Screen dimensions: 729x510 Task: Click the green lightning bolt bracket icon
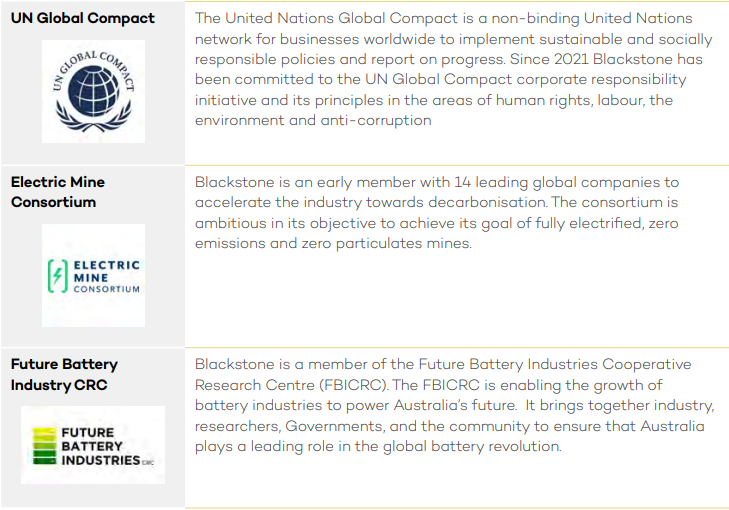click(58, 276)
